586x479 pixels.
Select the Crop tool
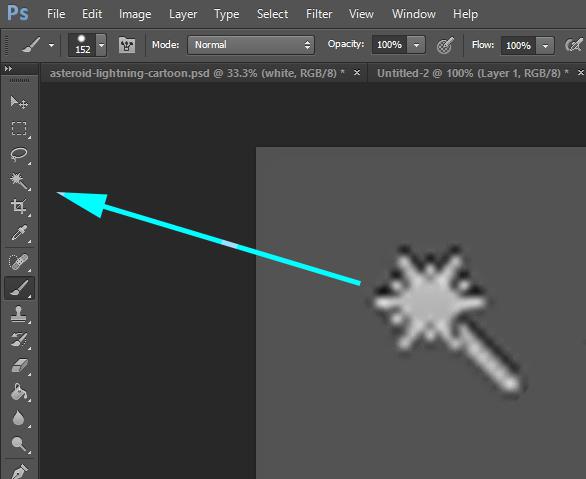tap(19, 206)
